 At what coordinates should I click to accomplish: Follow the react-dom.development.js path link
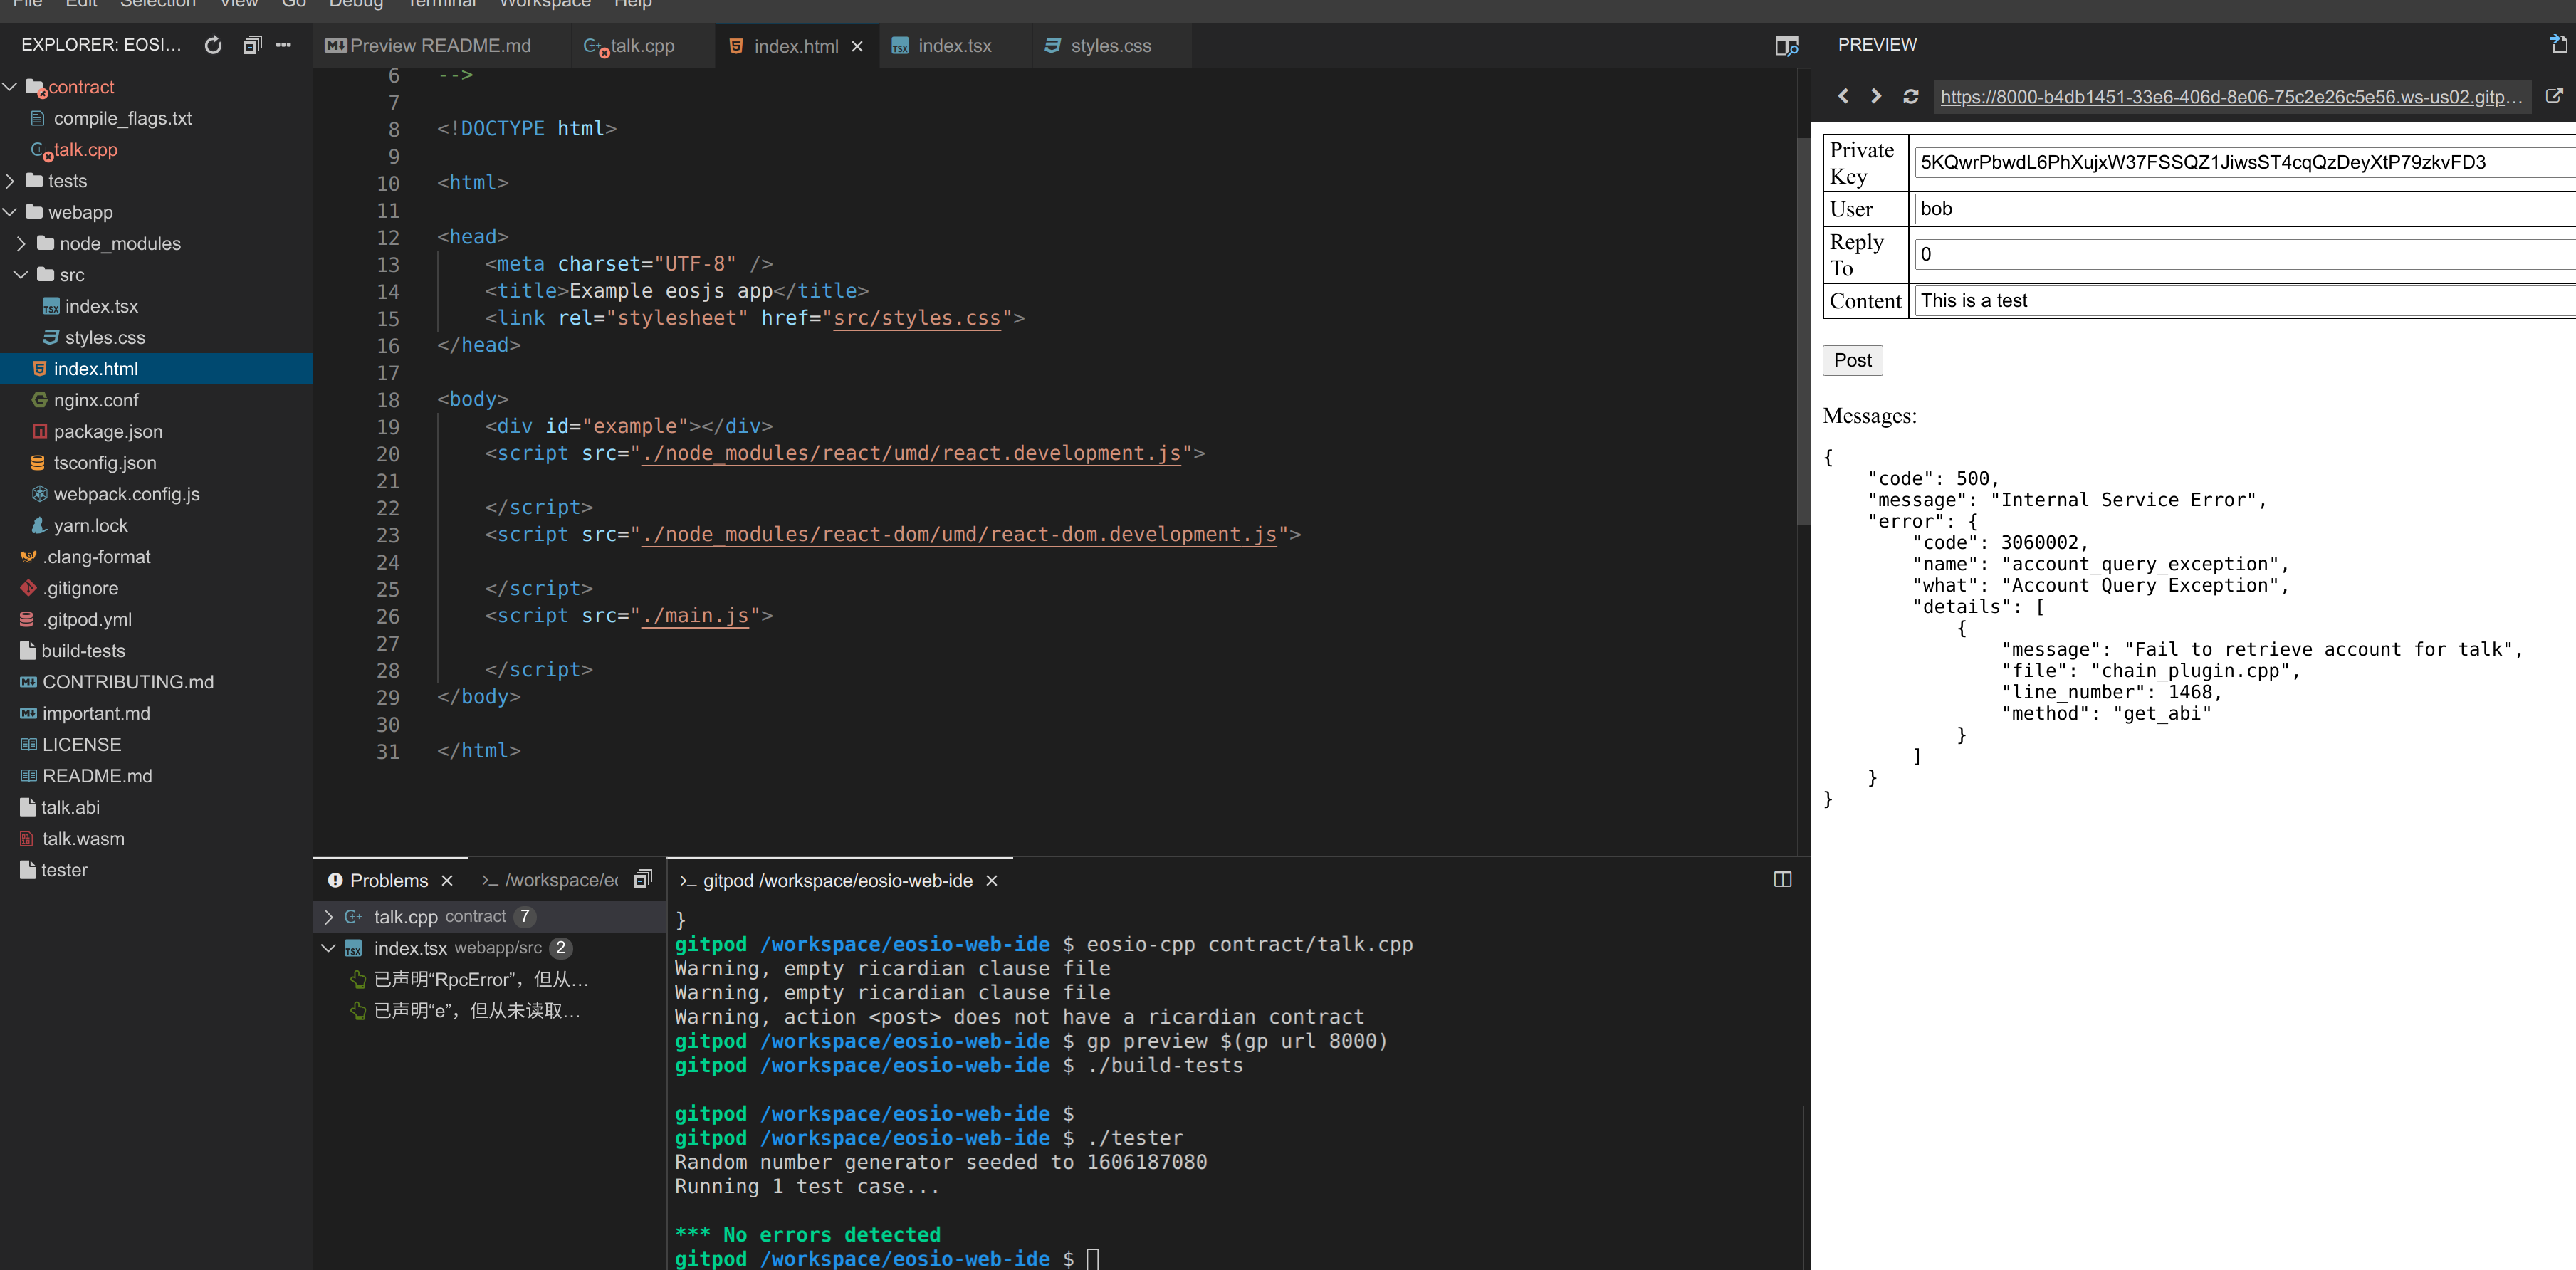point(960,535)
